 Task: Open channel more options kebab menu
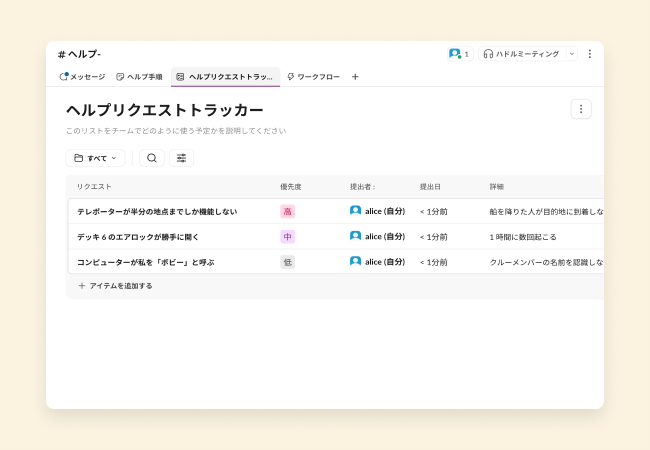tap(589, 54)
